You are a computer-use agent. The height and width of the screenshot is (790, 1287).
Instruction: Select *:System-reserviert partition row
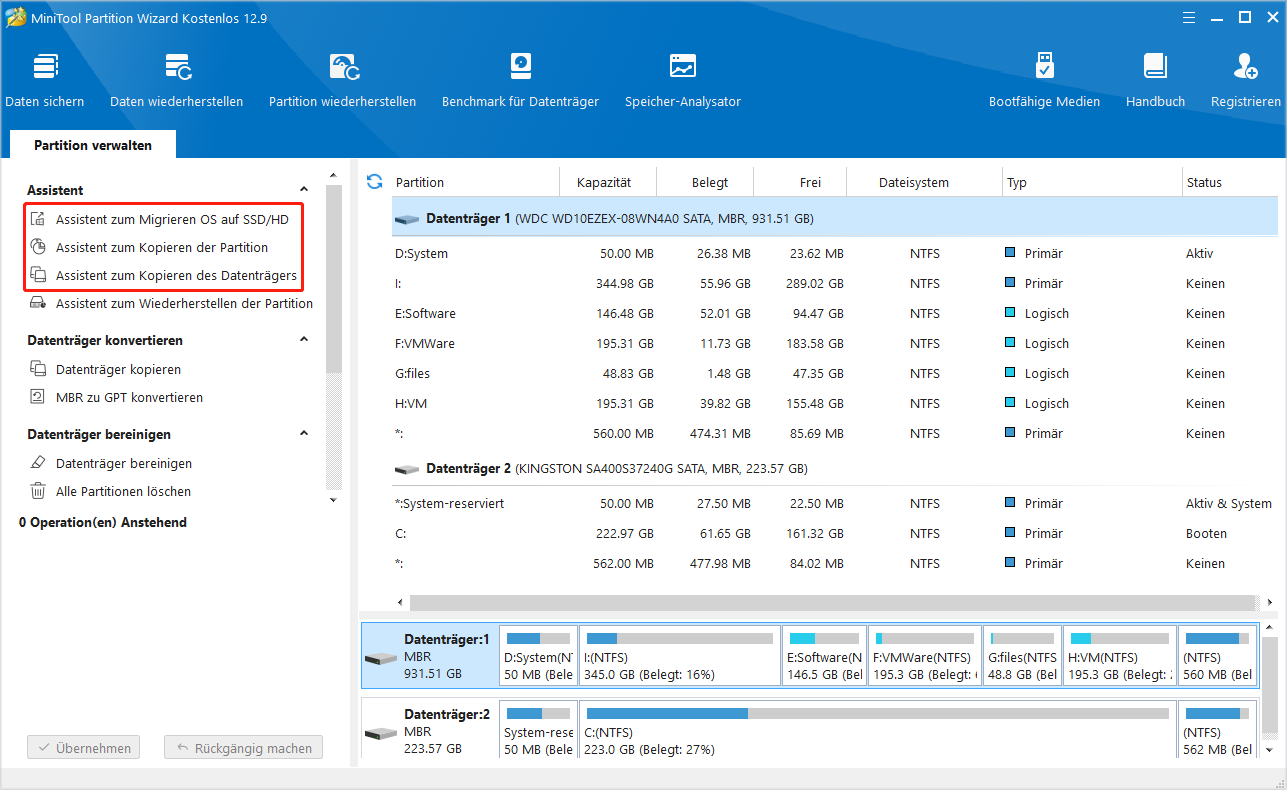[x=834, y=503]
